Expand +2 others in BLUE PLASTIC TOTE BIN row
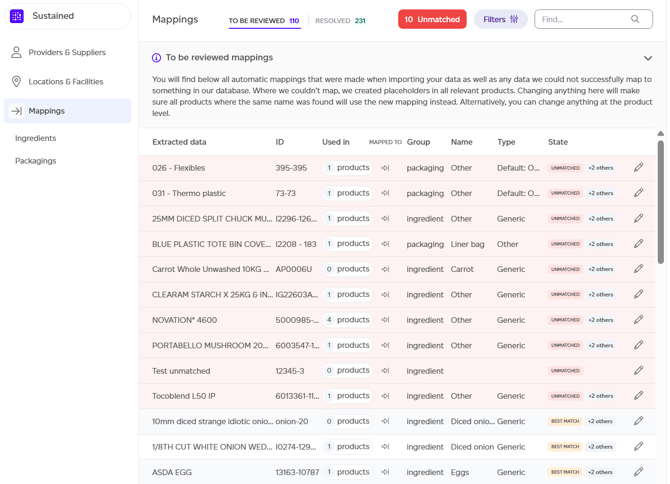 coord(600,244)
